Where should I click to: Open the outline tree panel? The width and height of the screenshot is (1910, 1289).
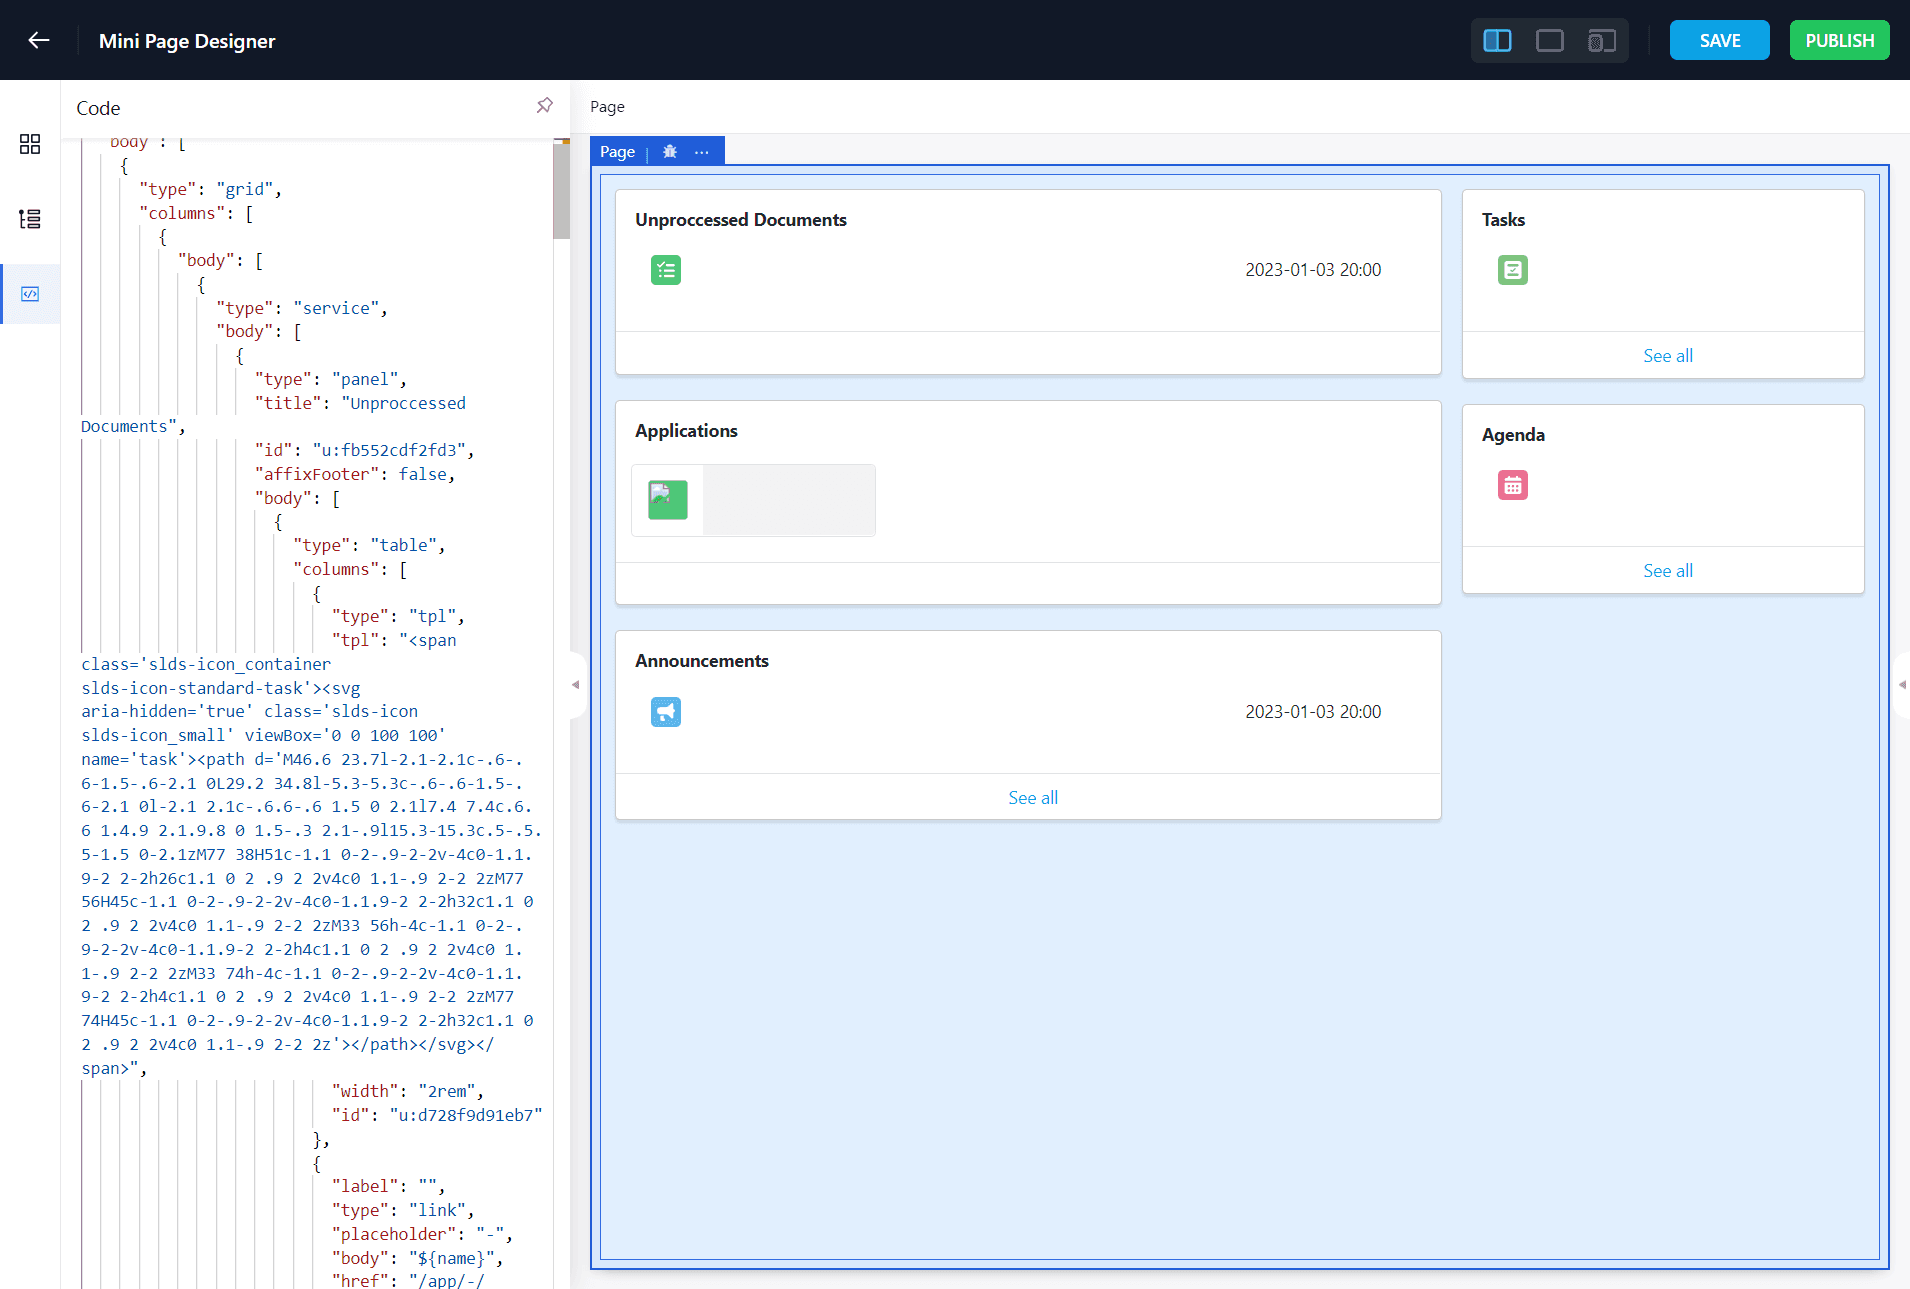[x=30, y=219]
